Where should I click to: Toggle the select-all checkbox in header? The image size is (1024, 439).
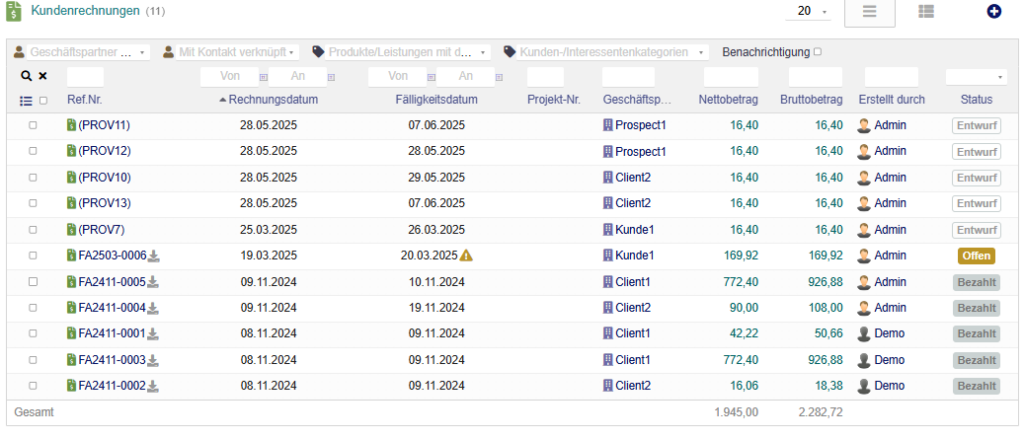(43, 100)
